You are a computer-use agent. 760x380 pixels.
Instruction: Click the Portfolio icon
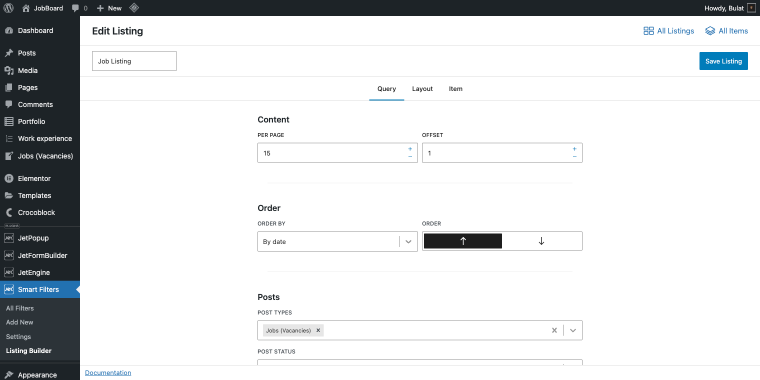coord(9,122)
